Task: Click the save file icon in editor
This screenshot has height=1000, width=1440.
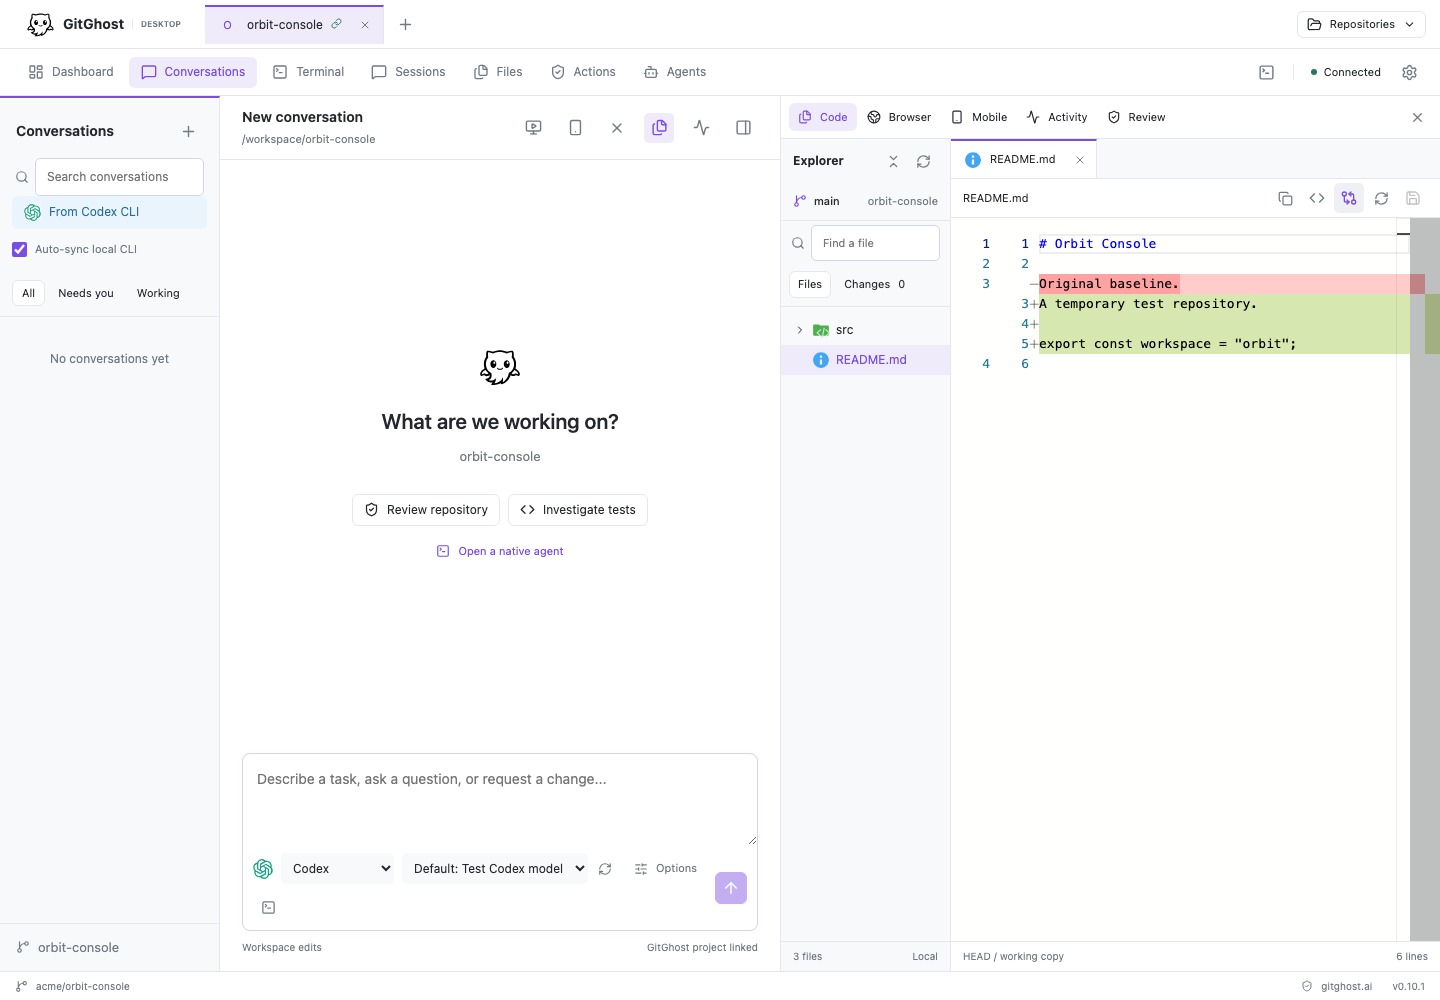Action: pos(1413,198)
